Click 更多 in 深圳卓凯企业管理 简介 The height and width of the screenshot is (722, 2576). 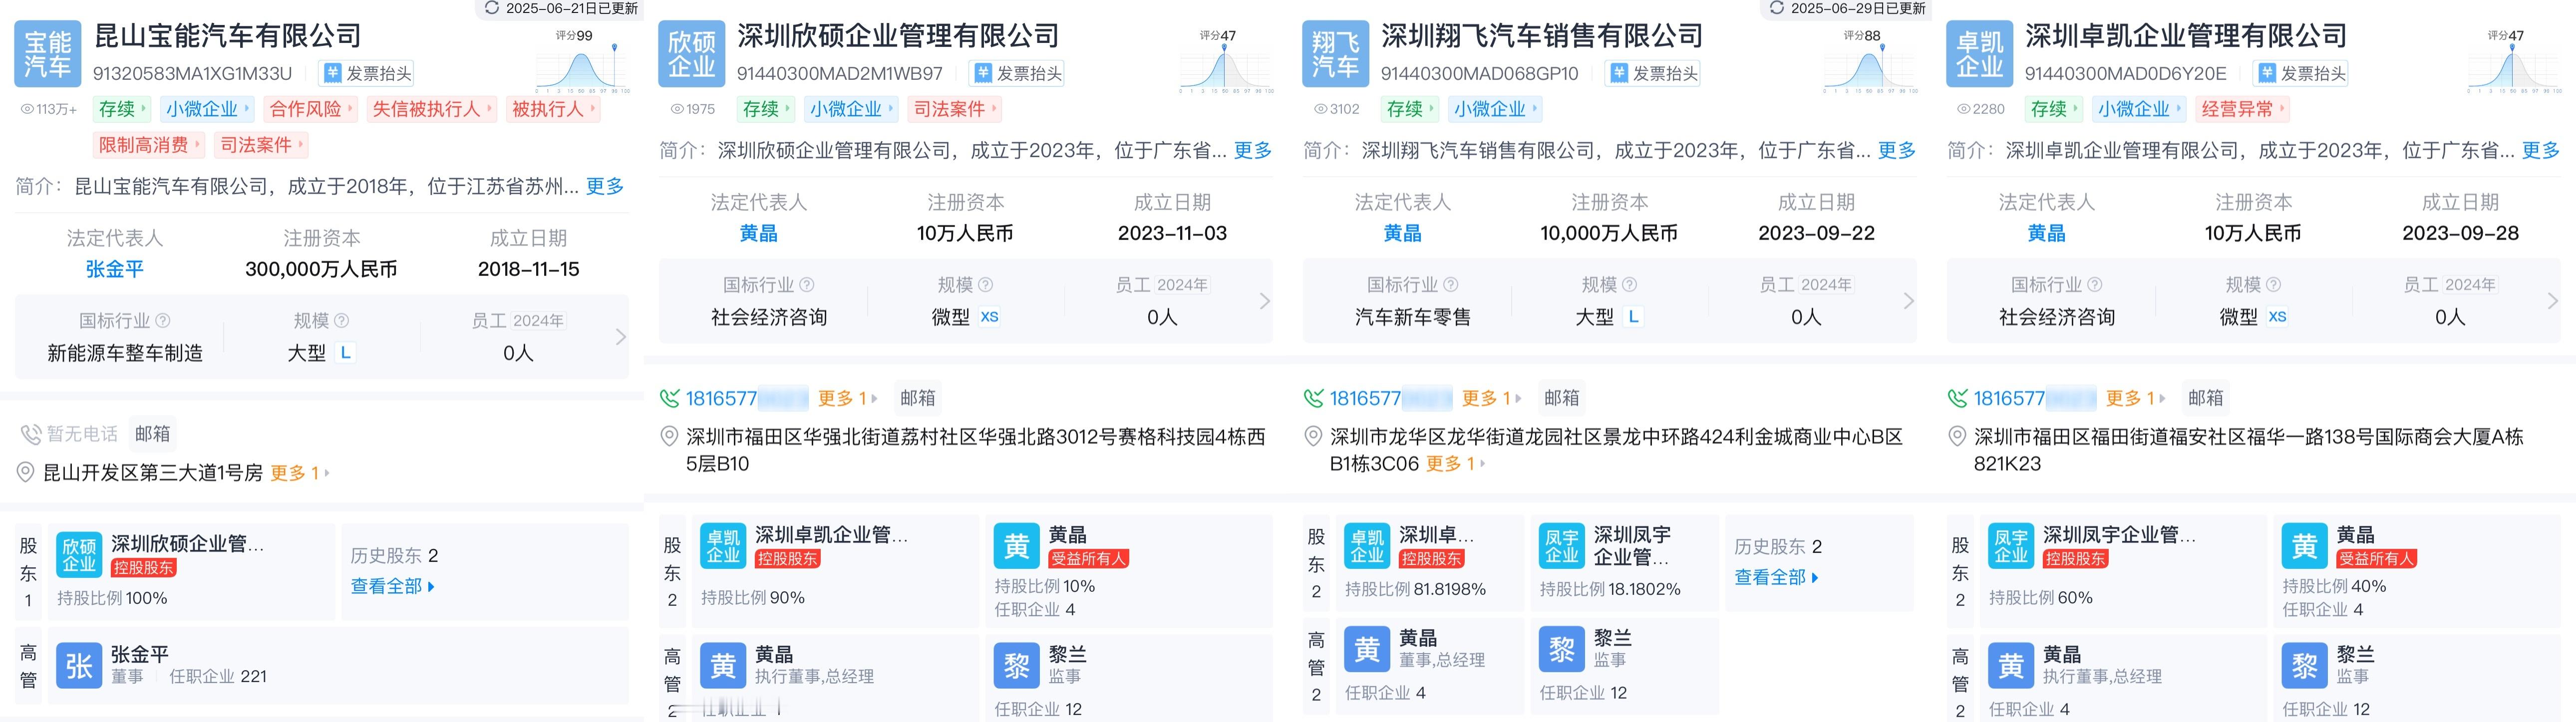[2541, 150]
